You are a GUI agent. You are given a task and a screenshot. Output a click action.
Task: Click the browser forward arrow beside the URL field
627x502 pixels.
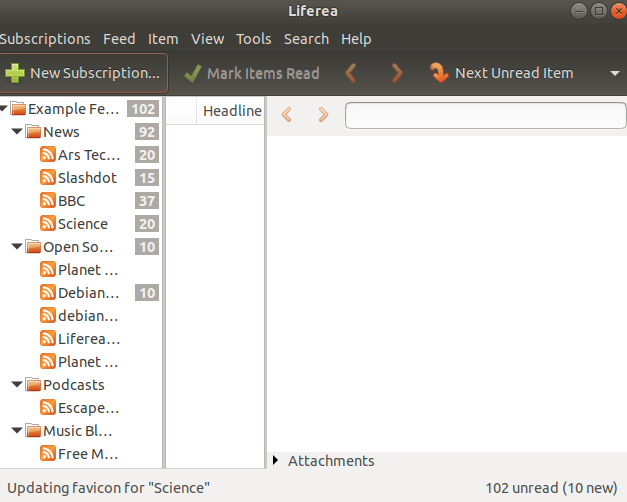(x=323, y=115)
